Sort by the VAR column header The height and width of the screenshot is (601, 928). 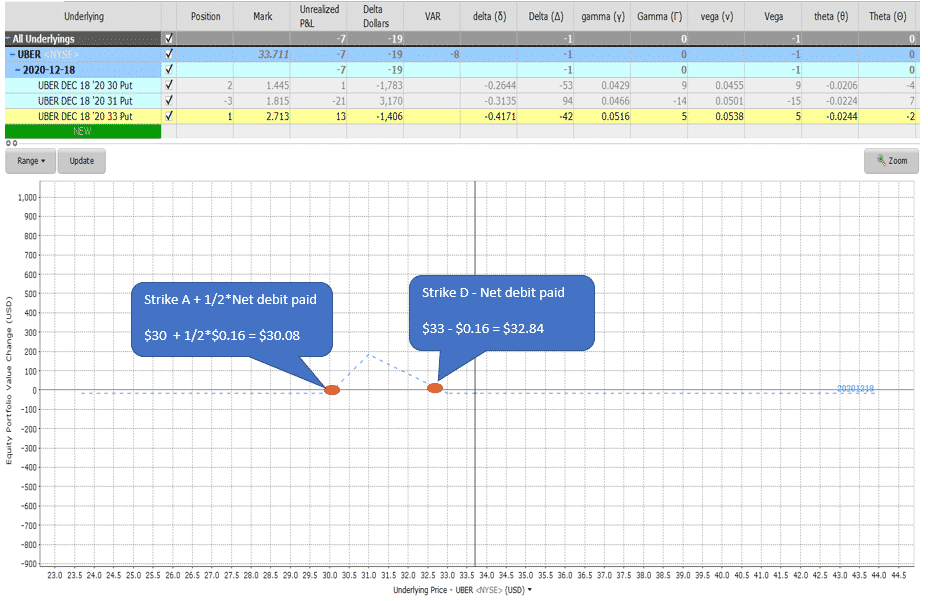(432, 17)
